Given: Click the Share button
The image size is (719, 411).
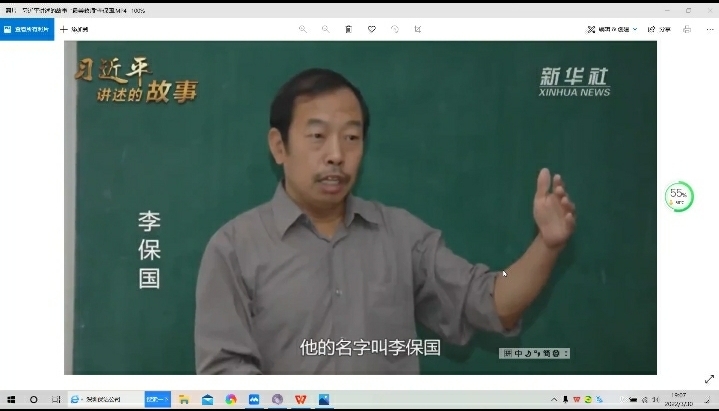Looking at the screenshot, I should pos(660,29).
